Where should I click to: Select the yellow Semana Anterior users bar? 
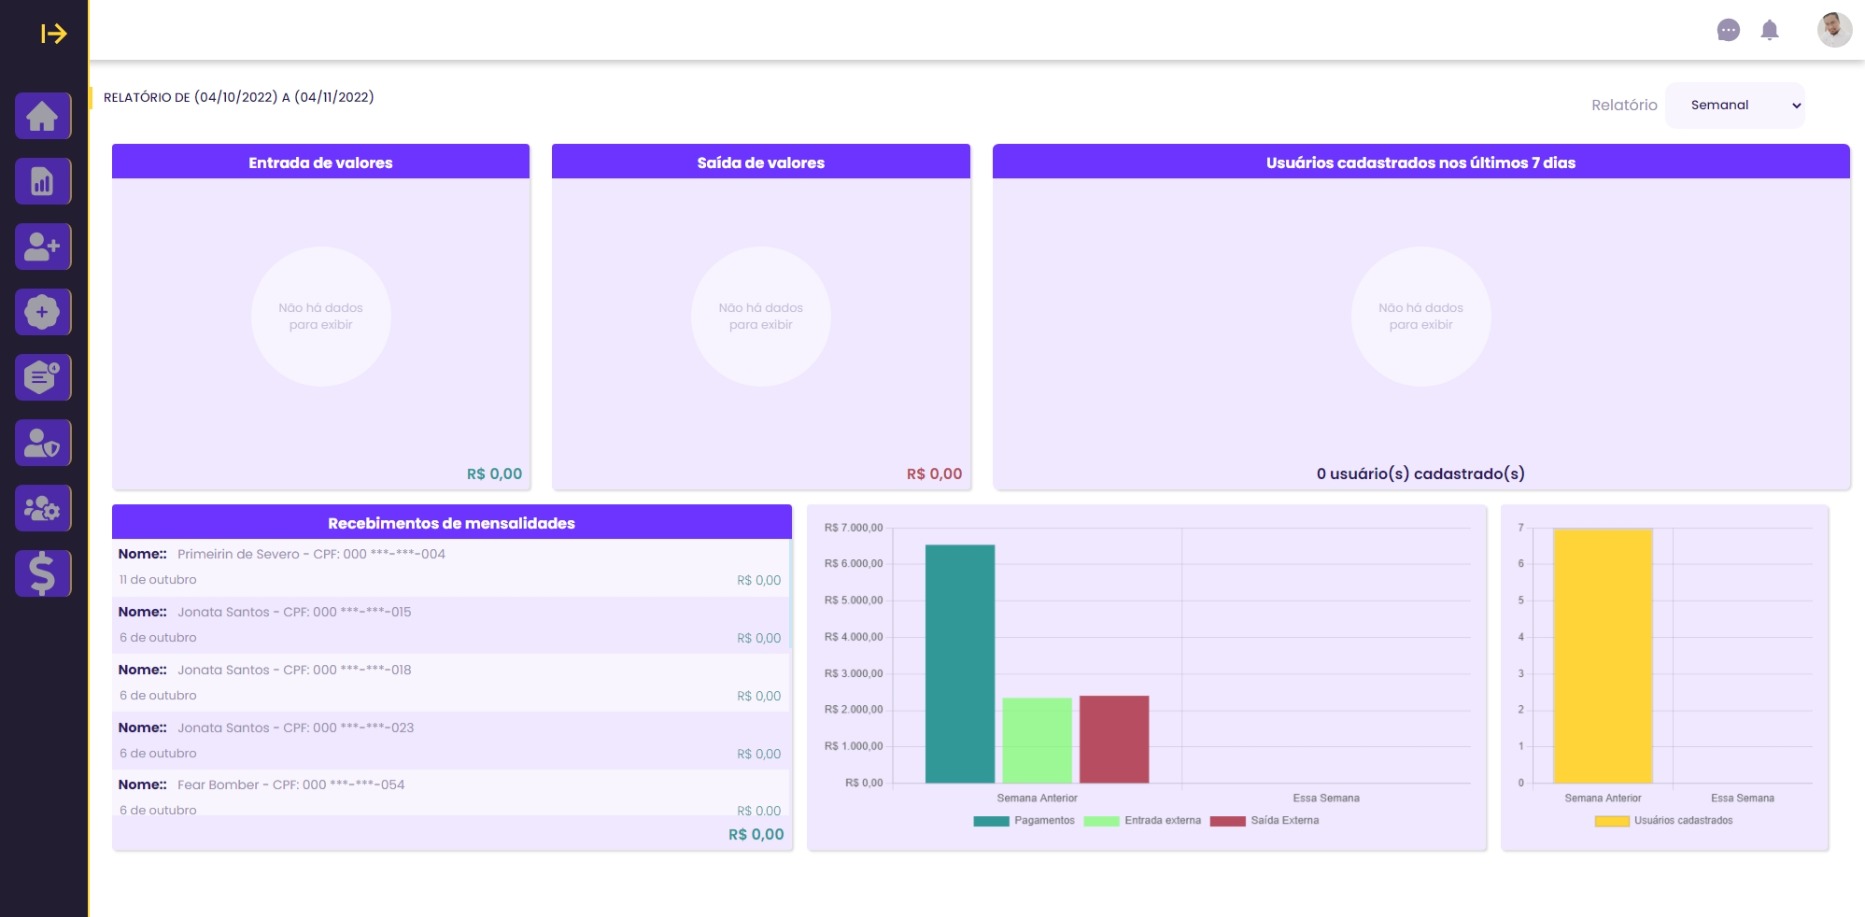tap(1603, 656)
